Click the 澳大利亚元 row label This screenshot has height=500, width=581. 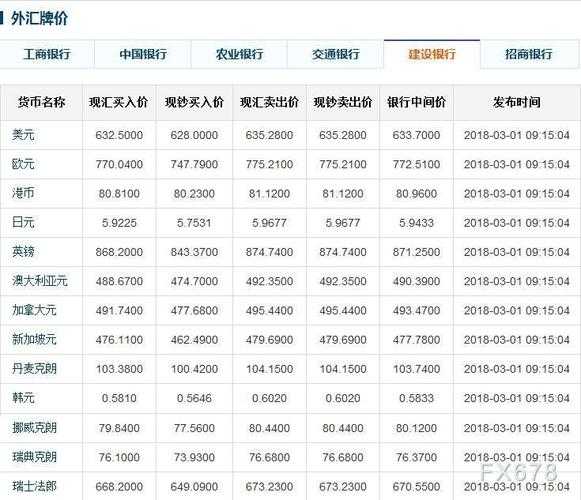pos(40,281)
